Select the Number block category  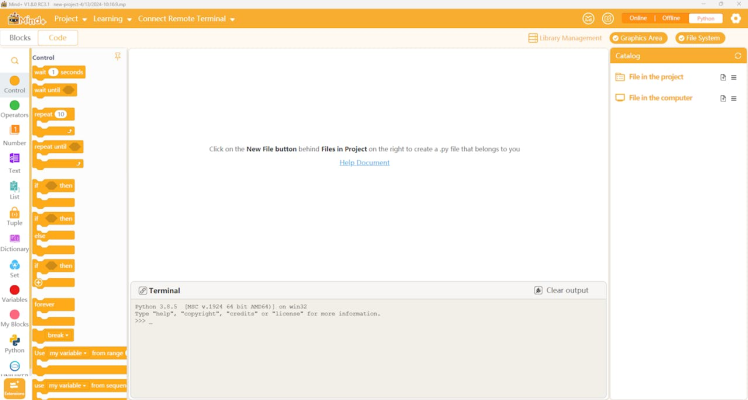(x=14, y=135)
